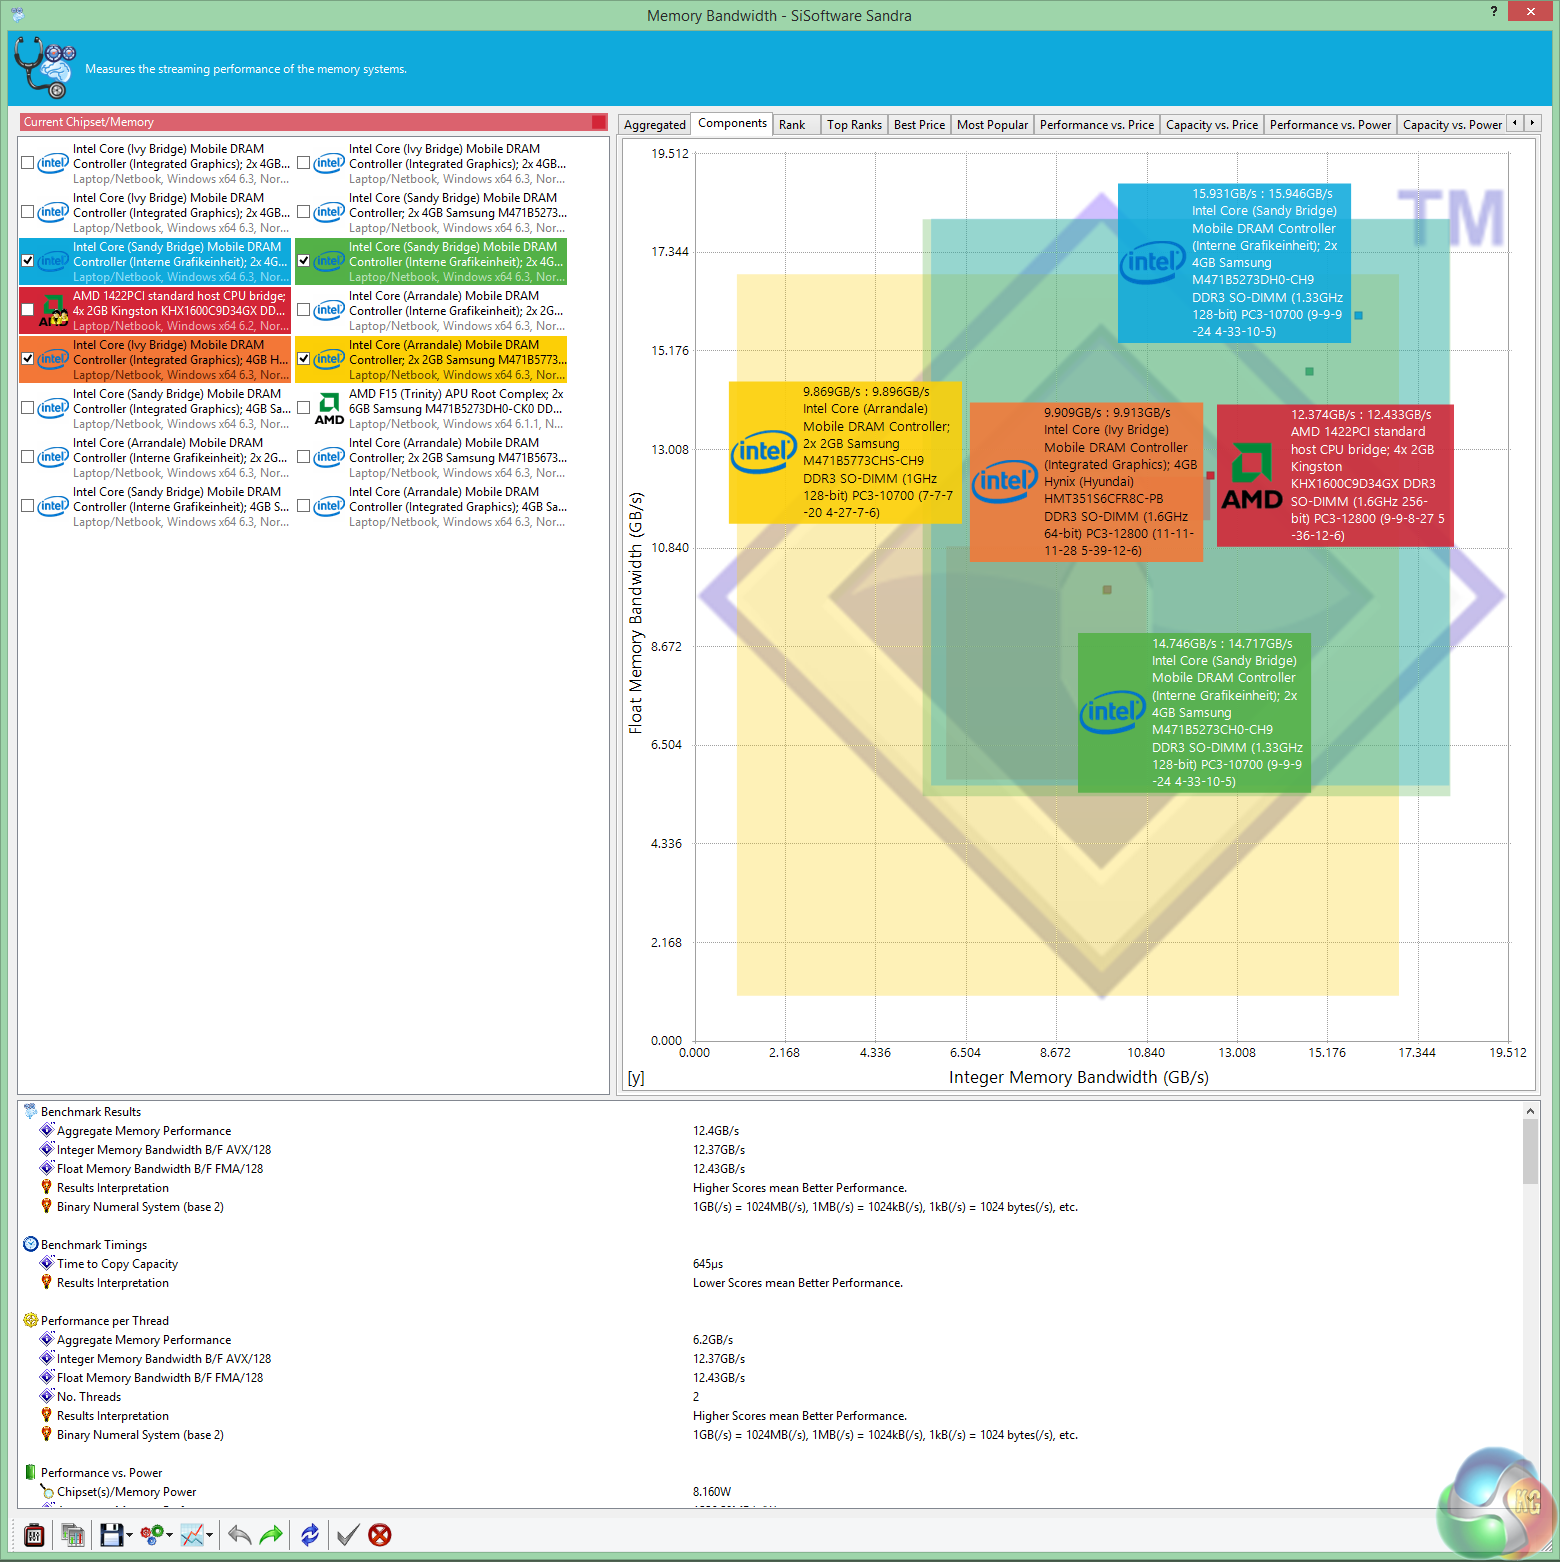
Task: Click the AMD logo of the Kingston KHX1600 entry
Action: [x=53, y=310]
